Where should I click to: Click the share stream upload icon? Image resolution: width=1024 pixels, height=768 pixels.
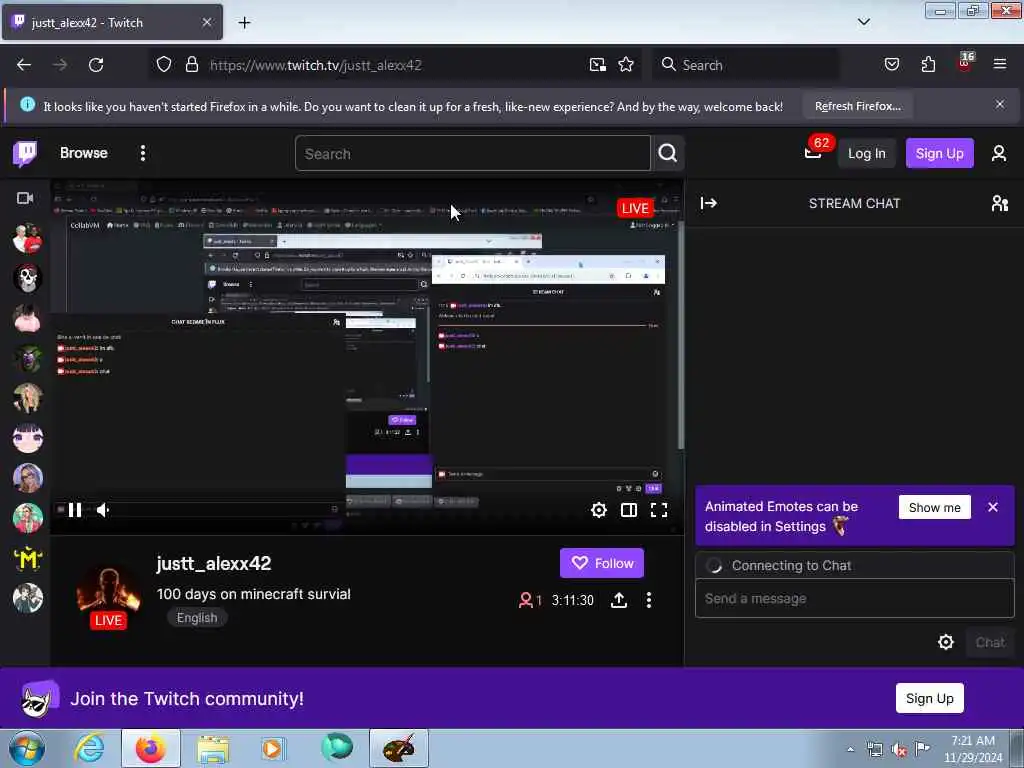click(x=619, y=600)
